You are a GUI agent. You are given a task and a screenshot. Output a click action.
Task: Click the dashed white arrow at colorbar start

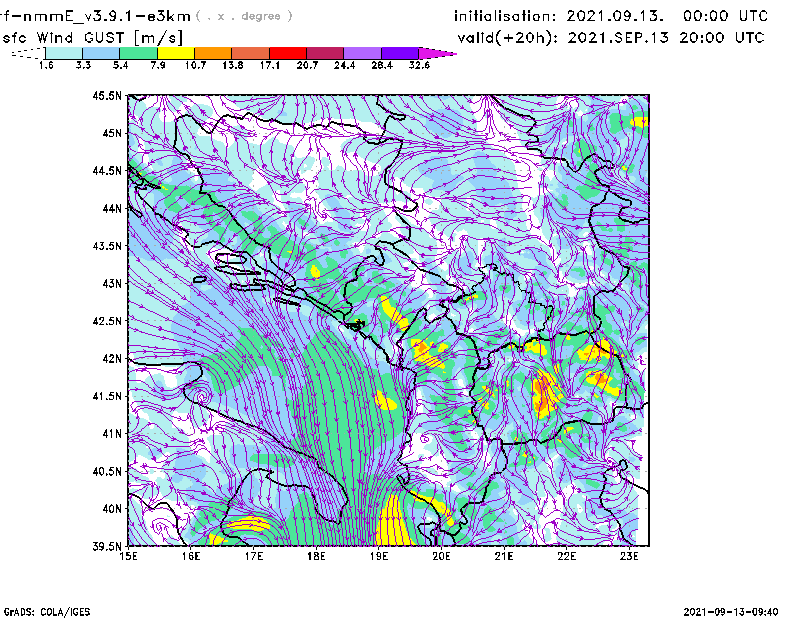point(28,53)
